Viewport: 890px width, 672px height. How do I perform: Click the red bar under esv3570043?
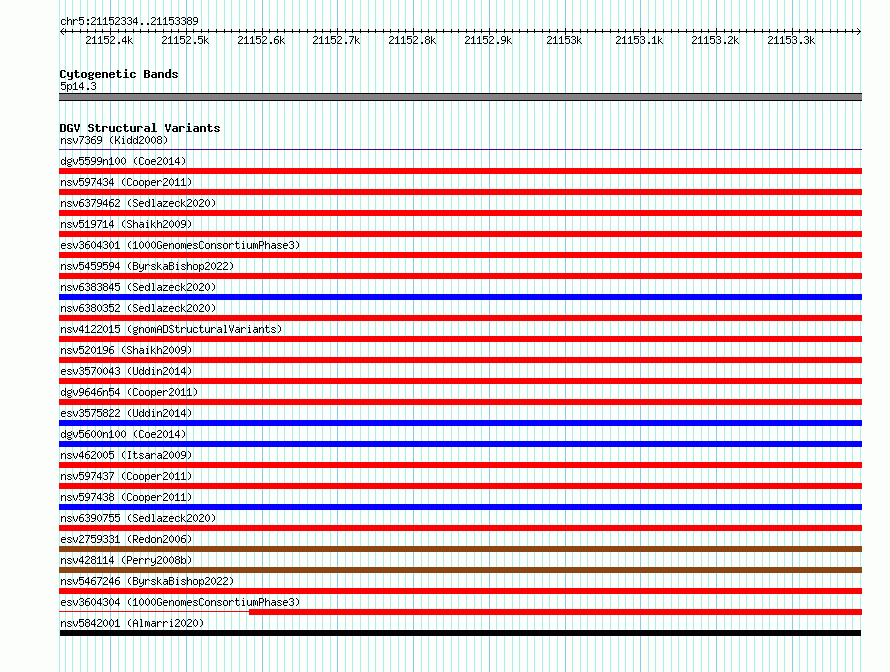pos(460,381)
